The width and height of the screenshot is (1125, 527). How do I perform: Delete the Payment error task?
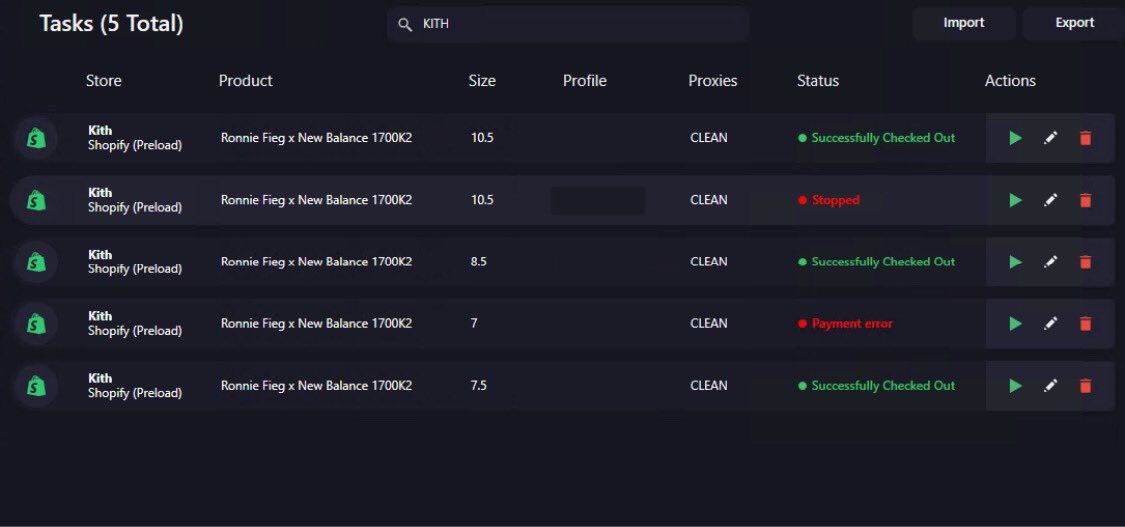tap(1086, 323)
